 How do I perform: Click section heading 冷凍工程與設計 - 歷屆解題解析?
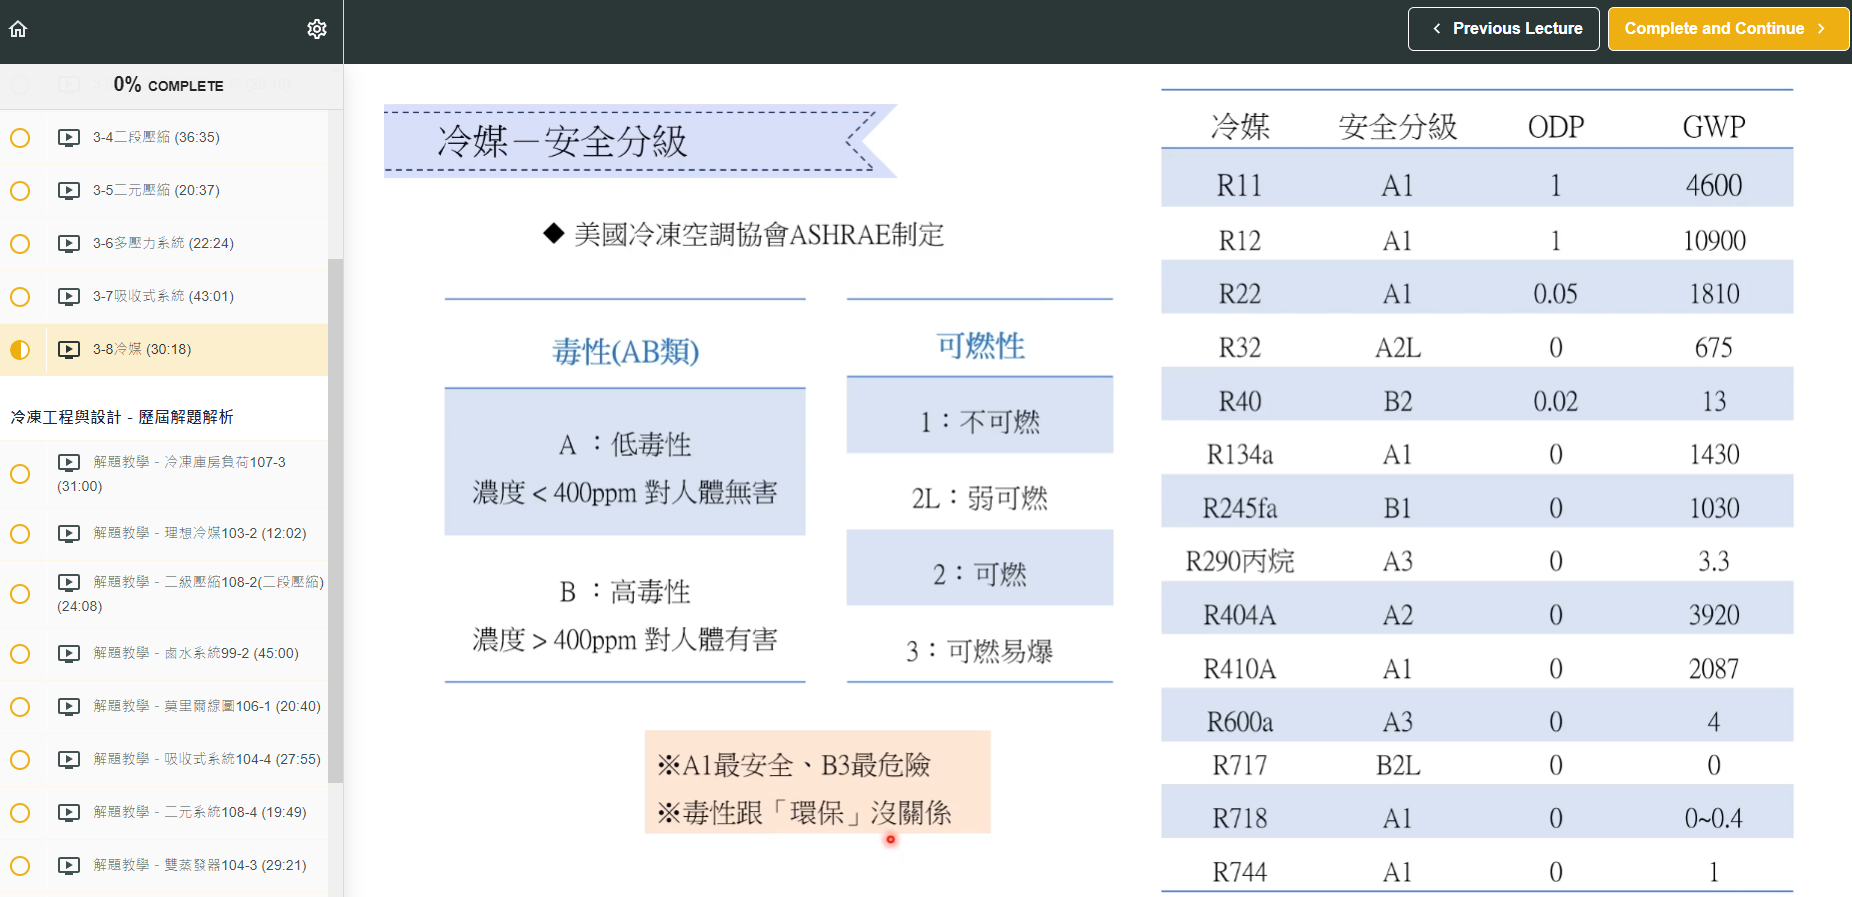coord(122,417)
